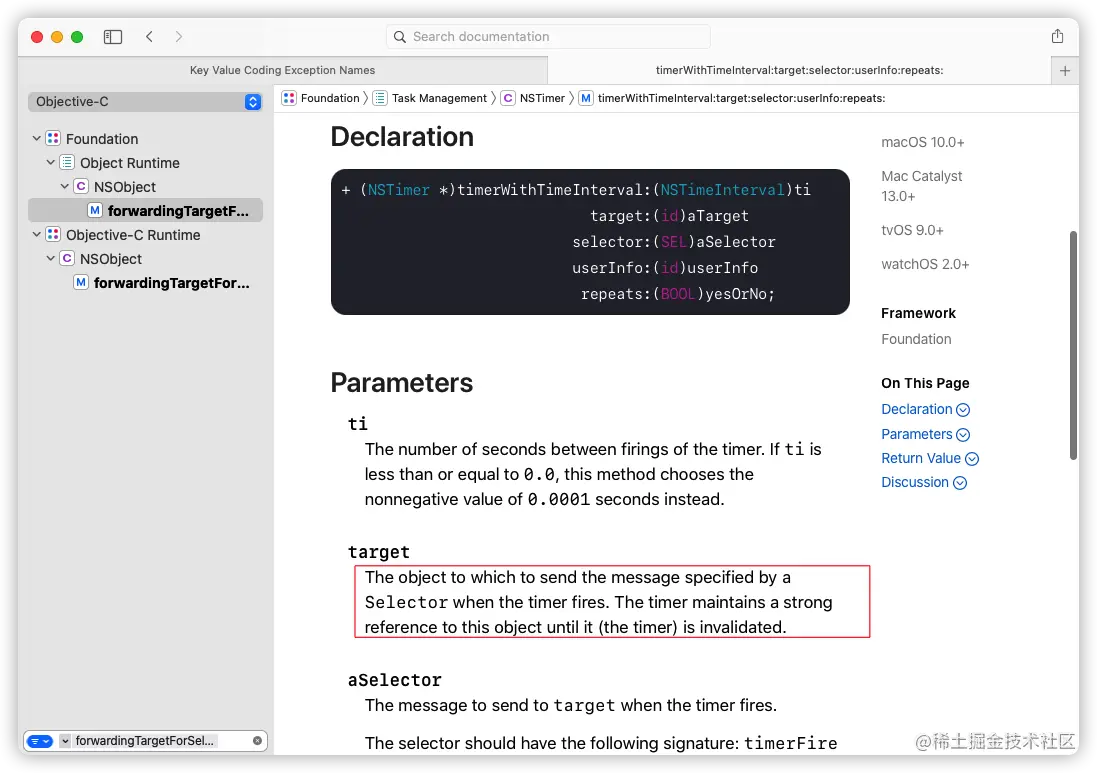Collapse the first NSObject node under Object Runtime
This screenshot has height=773, width=1097.
point(64,186)
